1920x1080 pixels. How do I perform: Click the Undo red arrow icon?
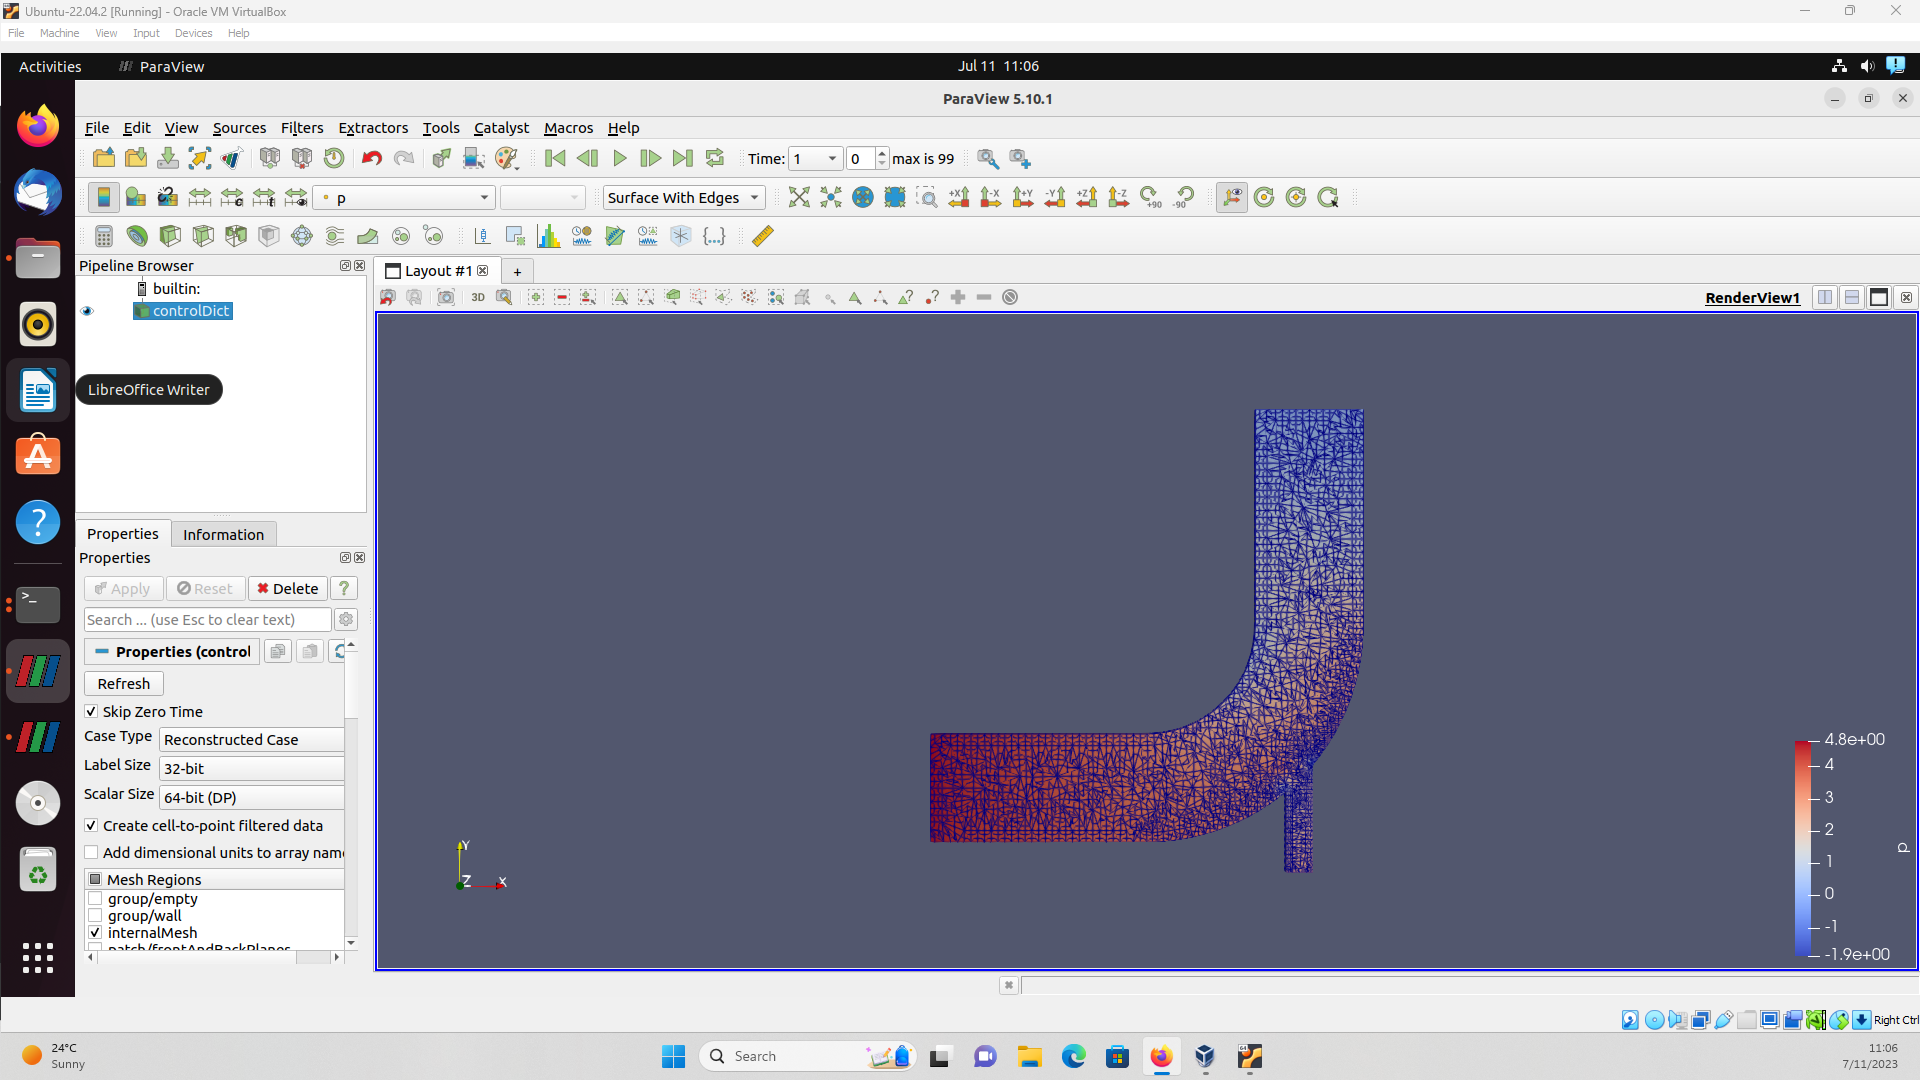(372, 158)
